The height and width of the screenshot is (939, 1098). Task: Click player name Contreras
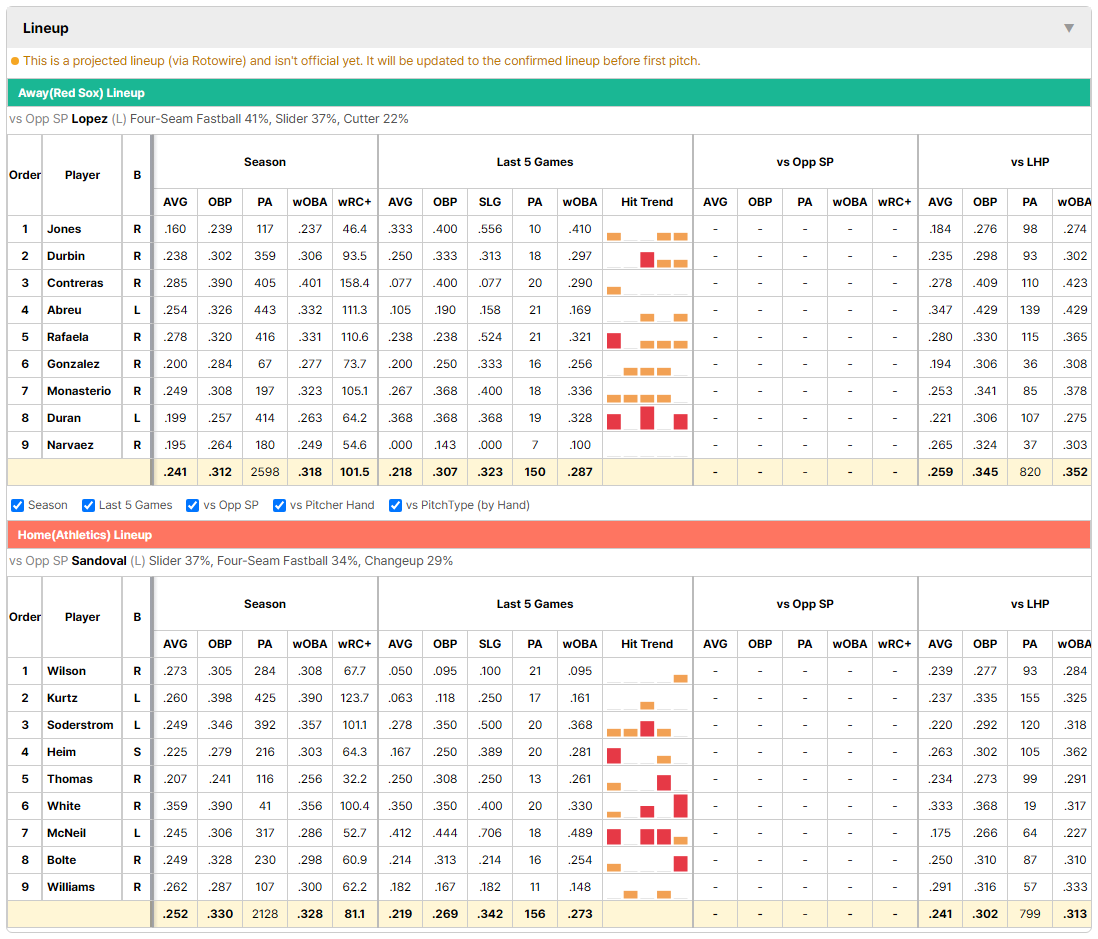75,283
